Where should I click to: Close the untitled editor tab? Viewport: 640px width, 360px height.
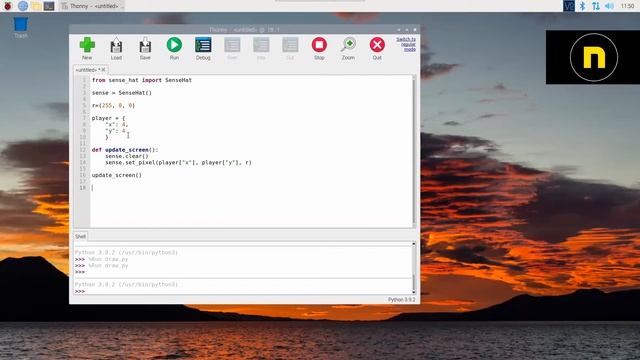click(x=103, y=70)
